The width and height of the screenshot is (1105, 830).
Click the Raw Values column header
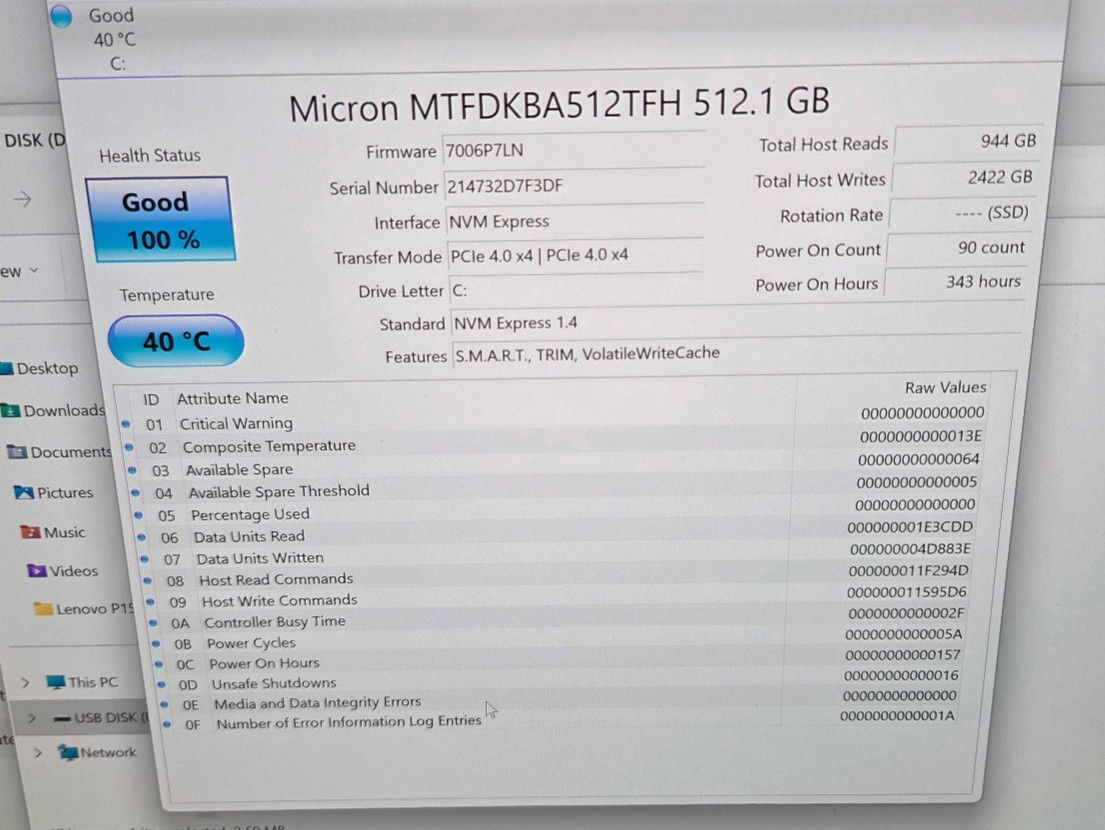[x=945, y=388]
